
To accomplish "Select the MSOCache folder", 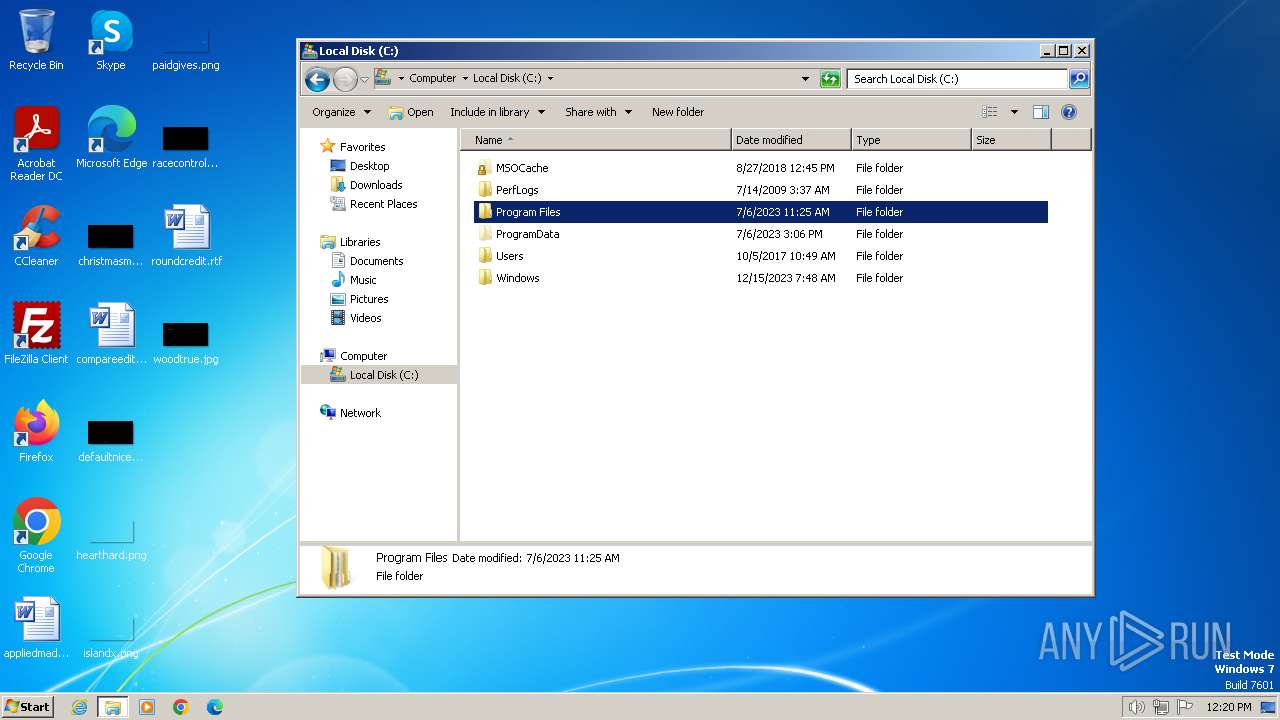I will pos(522,168).
